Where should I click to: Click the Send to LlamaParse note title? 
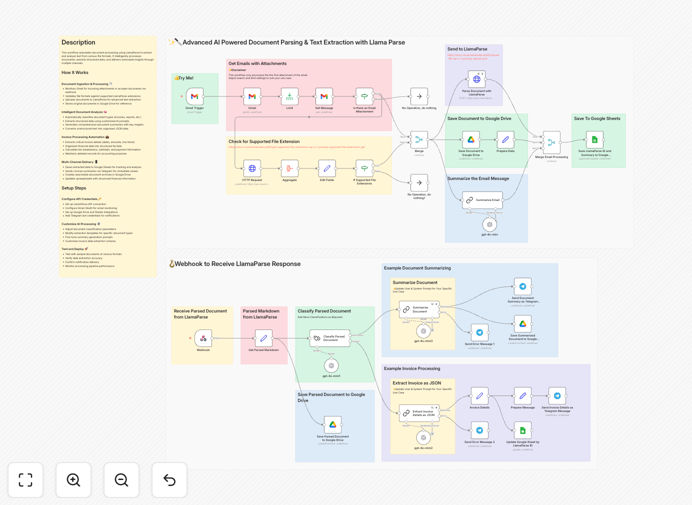pyautogui.click(x=467, y=49)
